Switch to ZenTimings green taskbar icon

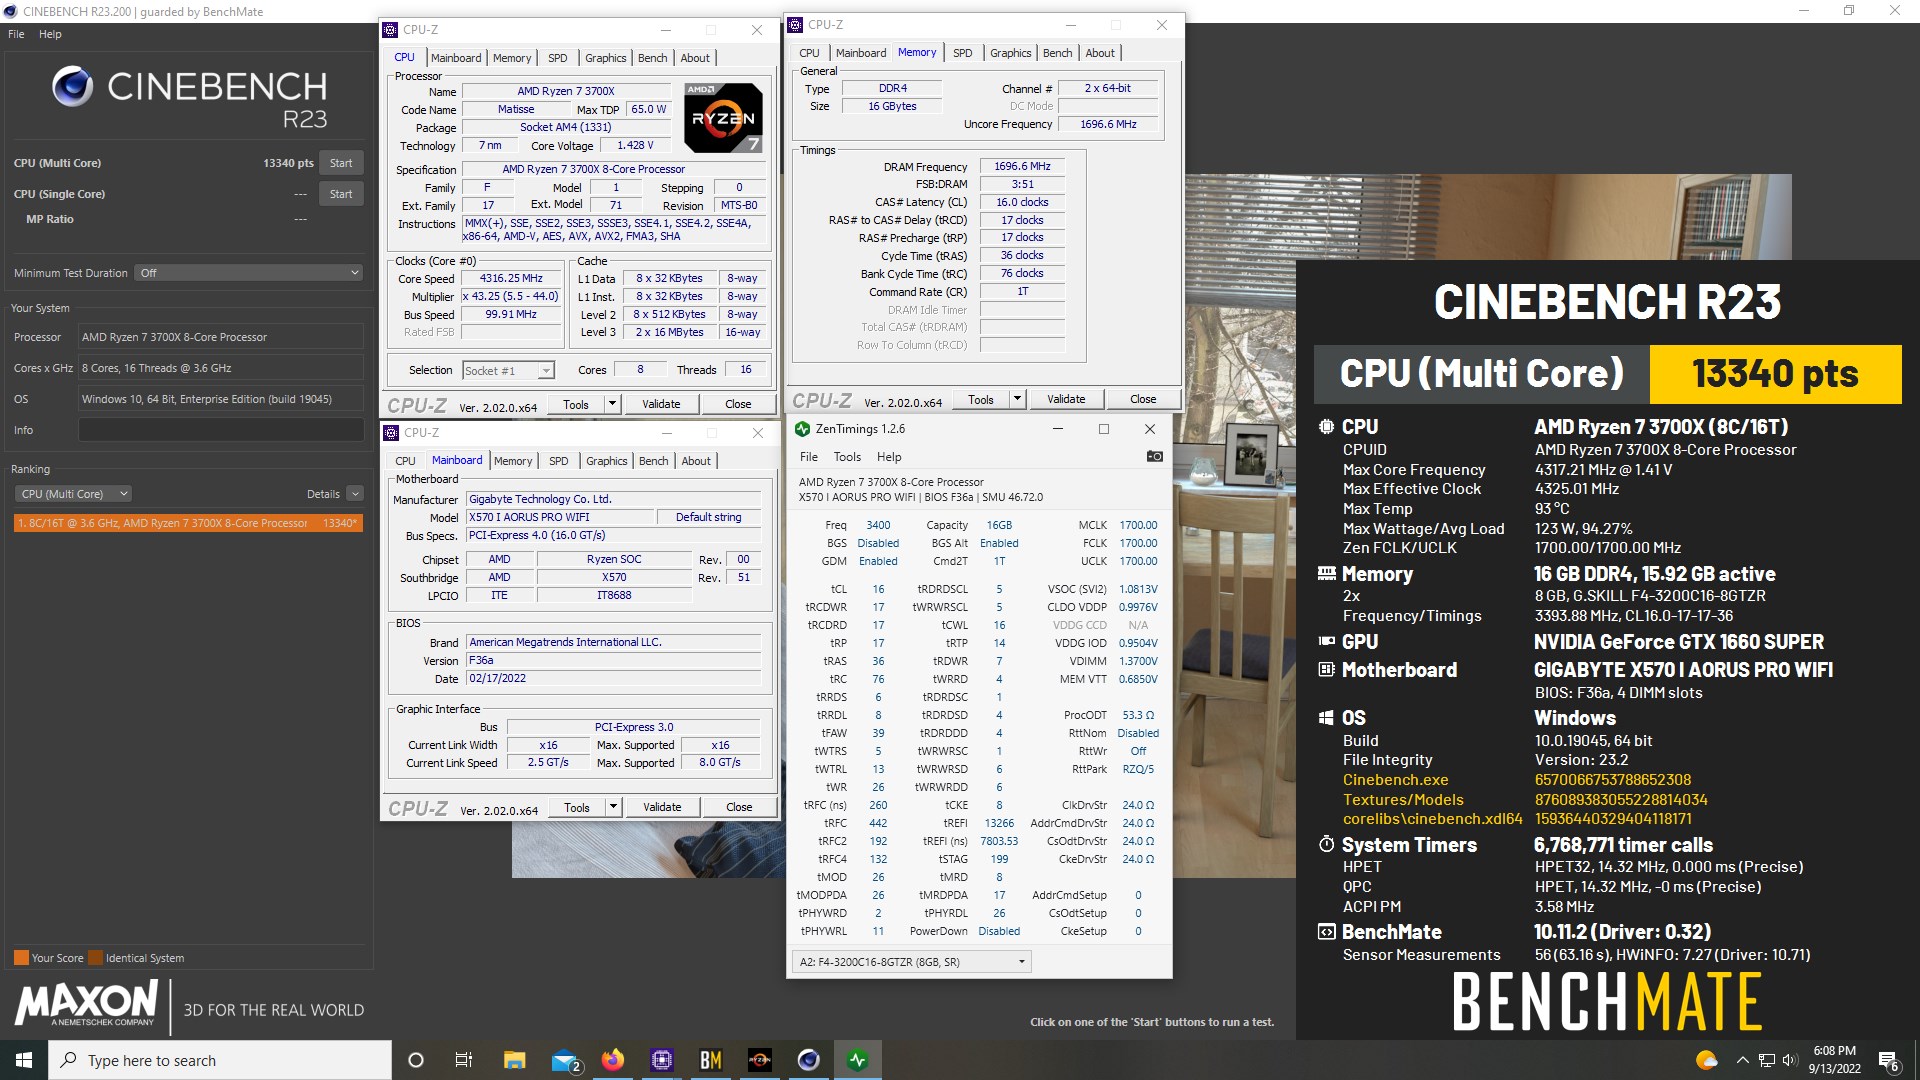pos(858,1060)
